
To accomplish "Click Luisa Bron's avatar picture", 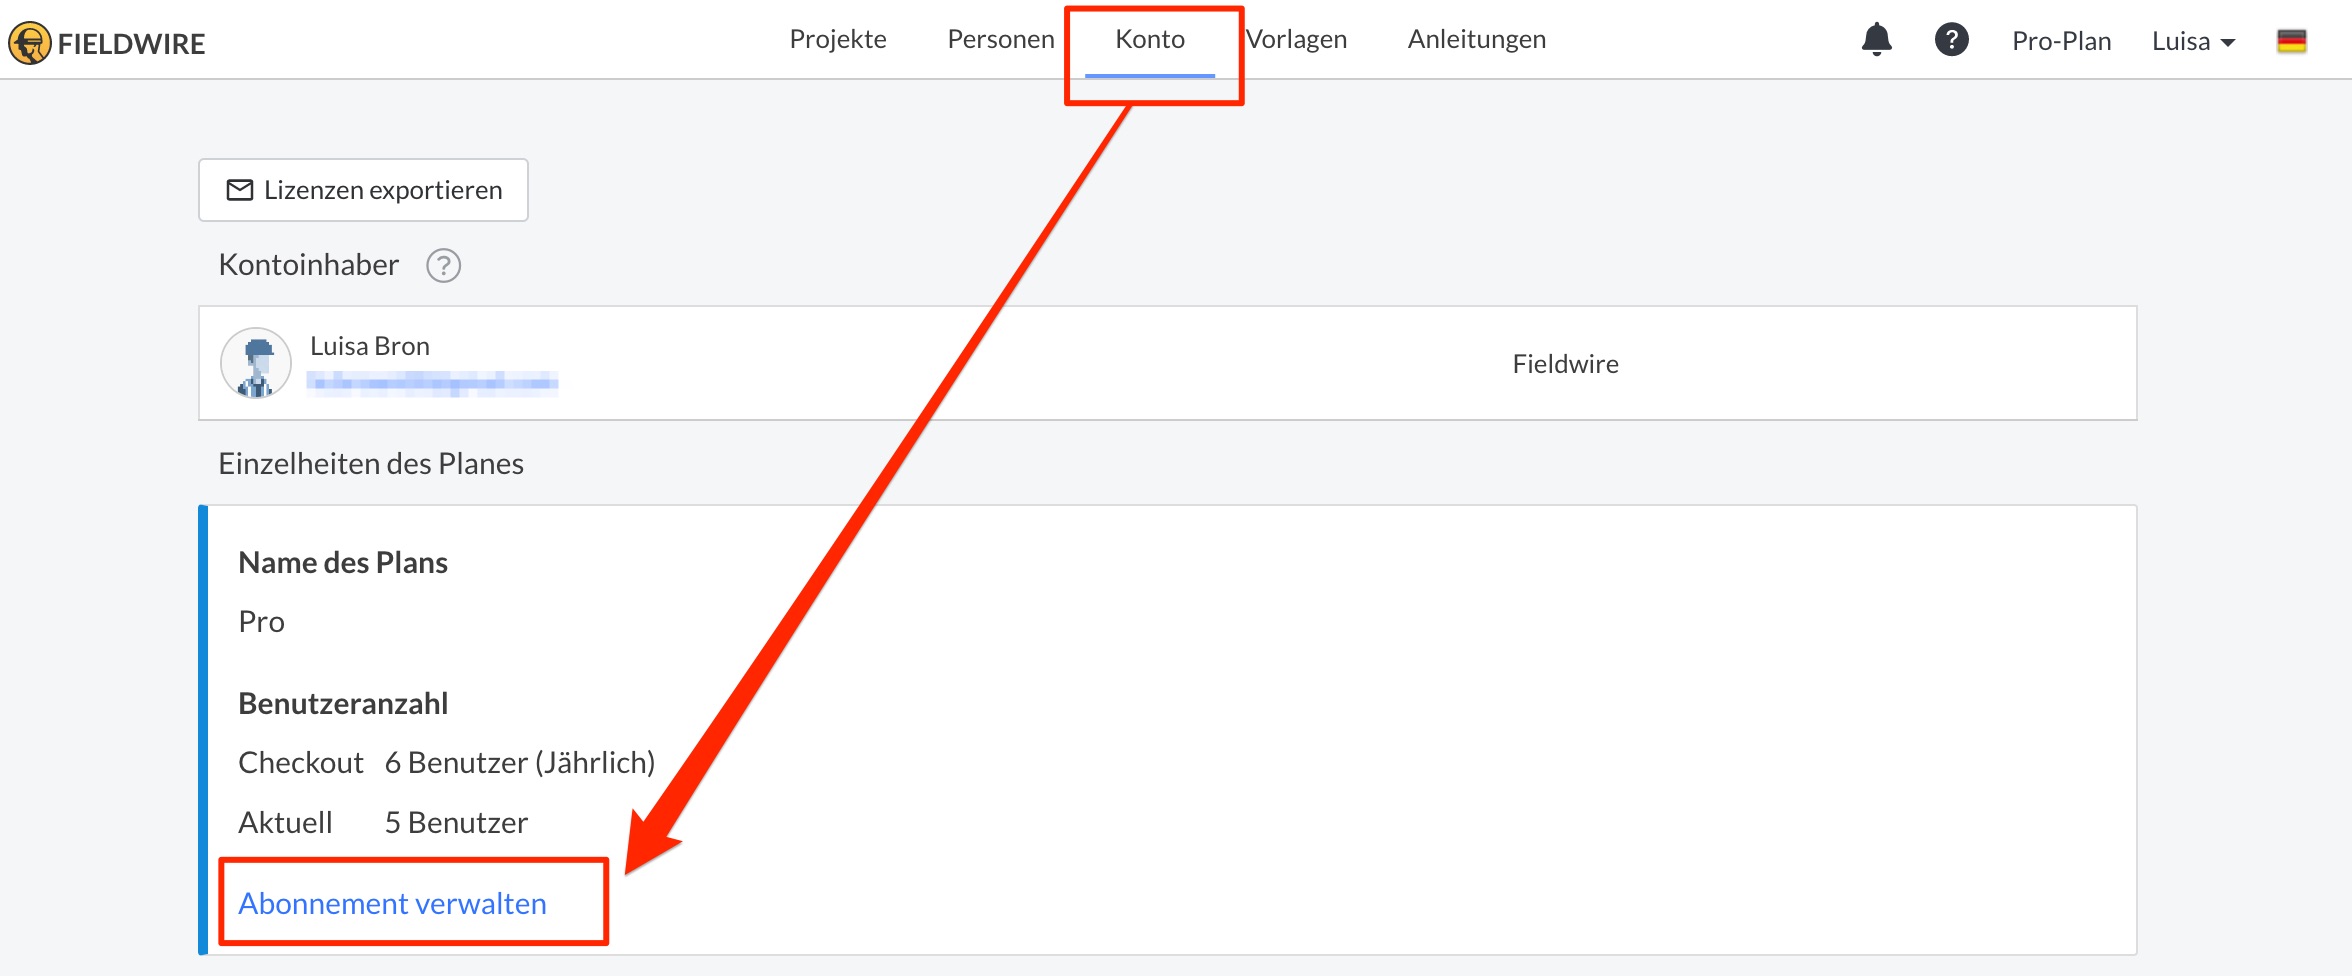I will pos(256,363).
